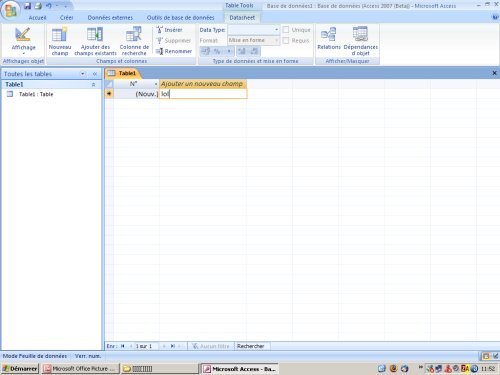Open the Toutes les tables dropdown arrow
This screenshot has width=500, height=375.
[x=83, y=74]
